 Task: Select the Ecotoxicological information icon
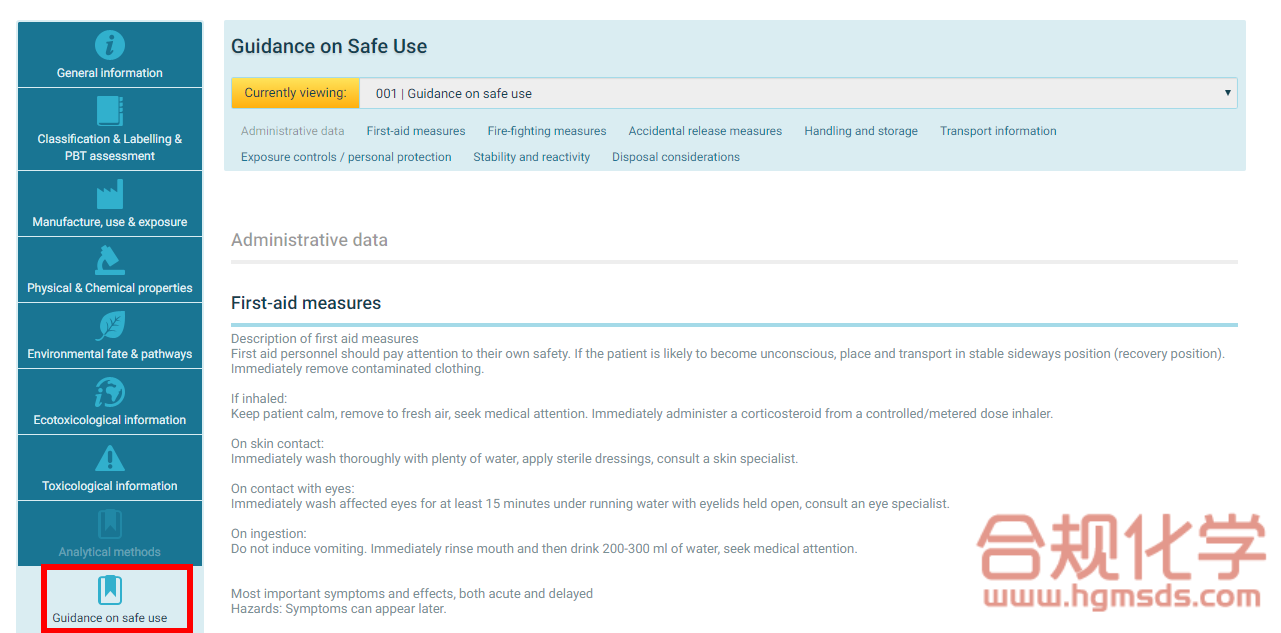point(110,392)
